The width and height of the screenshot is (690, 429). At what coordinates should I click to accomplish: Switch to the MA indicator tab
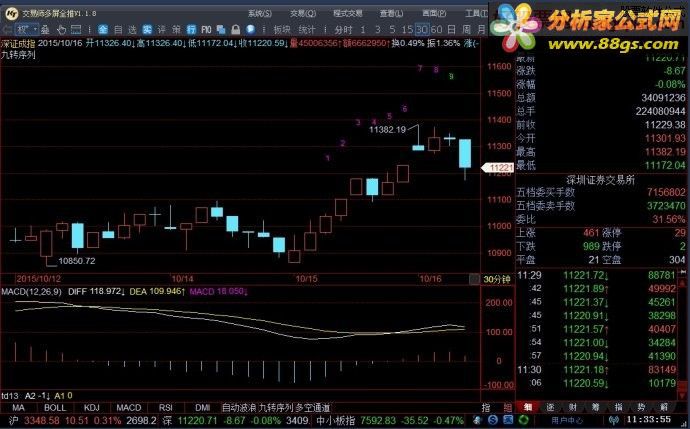[18, 407]
